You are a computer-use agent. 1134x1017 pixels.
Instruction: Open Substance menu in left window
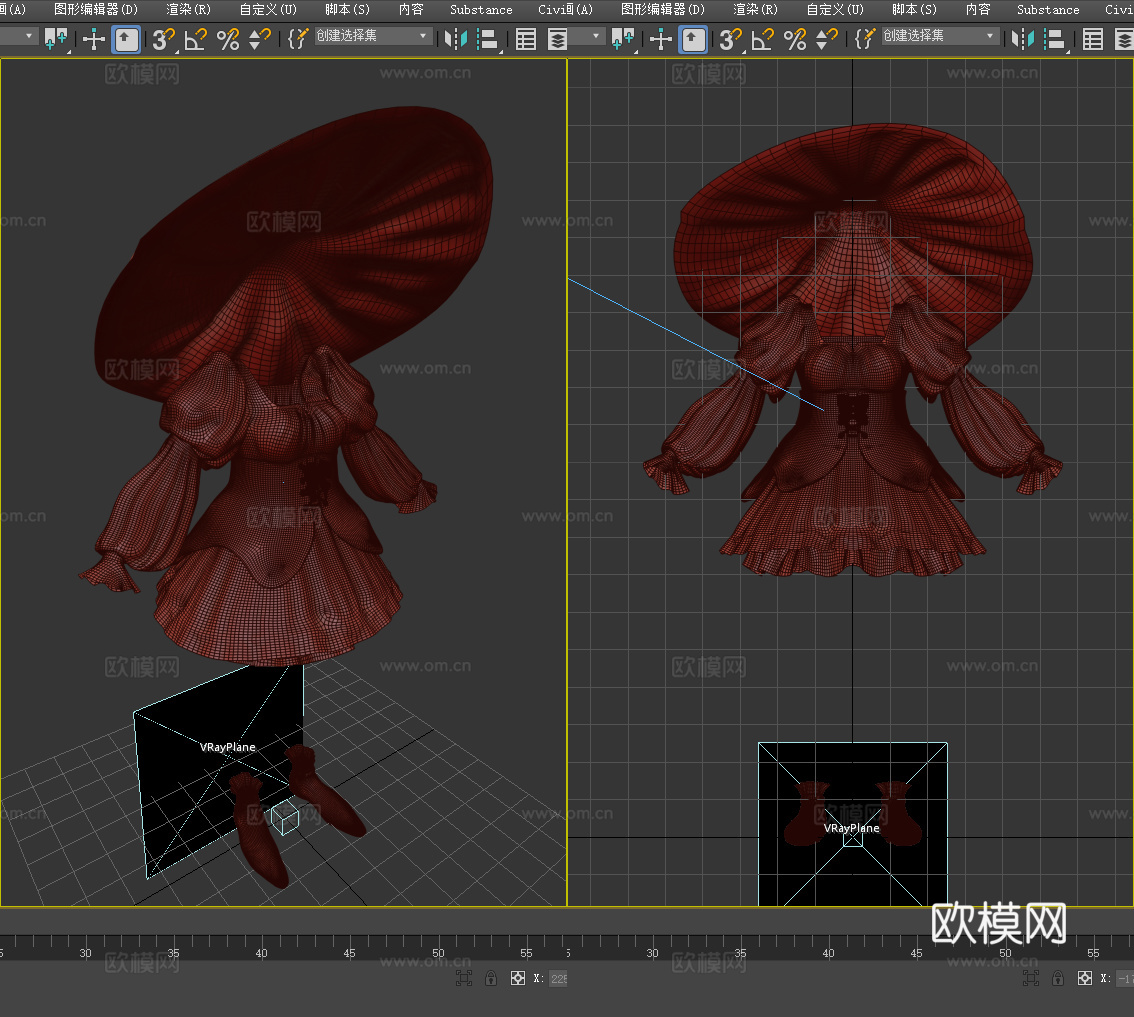pyautogui.click(x=481, y=9)
